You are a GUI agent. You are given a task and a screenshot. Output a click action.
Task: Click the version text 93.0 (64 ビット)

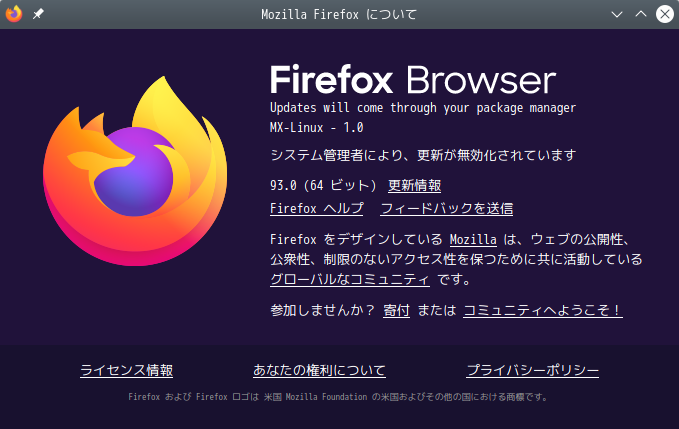[x=323, y=185]
